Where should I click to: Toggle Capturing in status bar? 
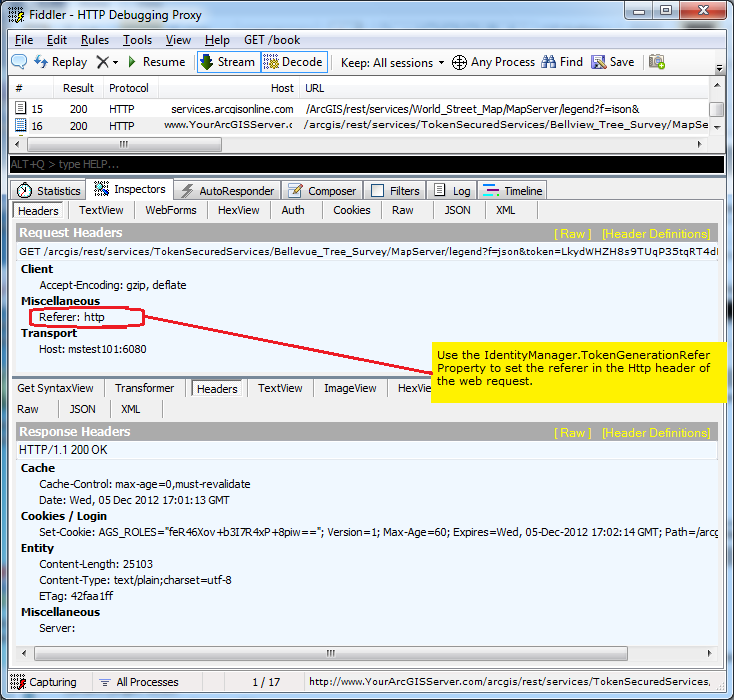[x=43, y=682]
